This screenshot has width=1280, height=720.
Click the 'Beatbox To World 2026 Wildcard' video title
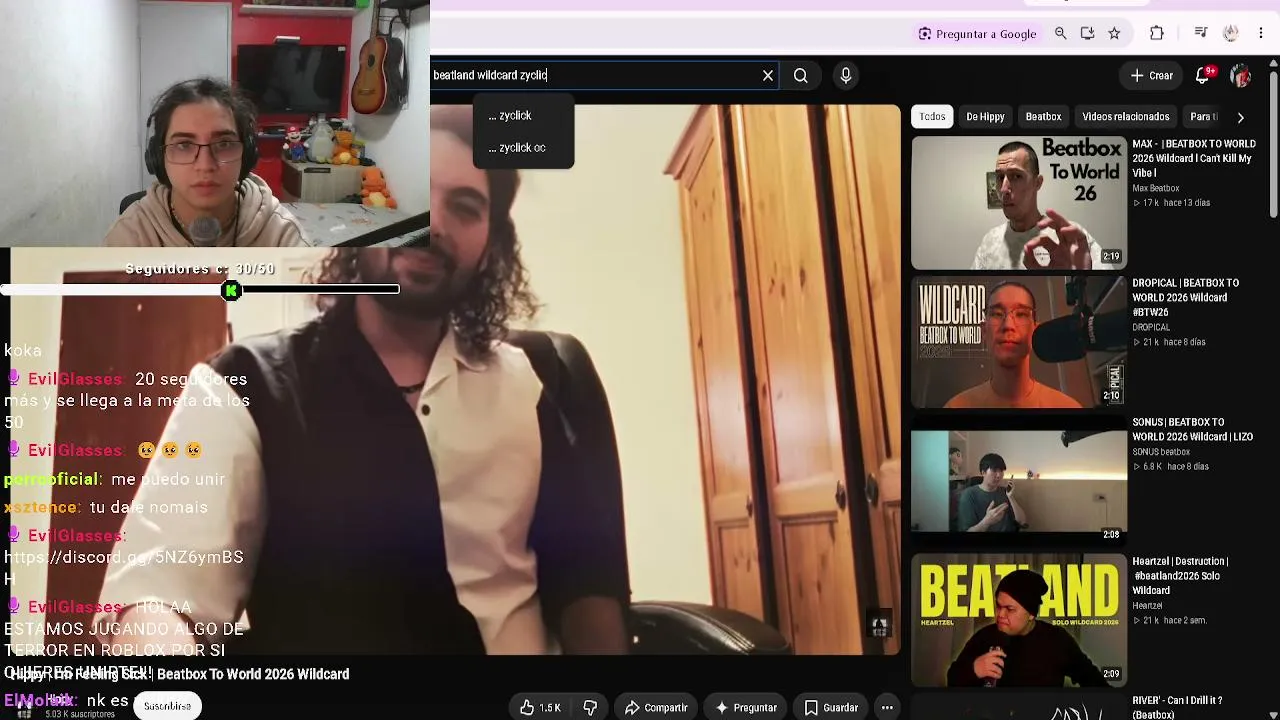[x=253, y=674]
